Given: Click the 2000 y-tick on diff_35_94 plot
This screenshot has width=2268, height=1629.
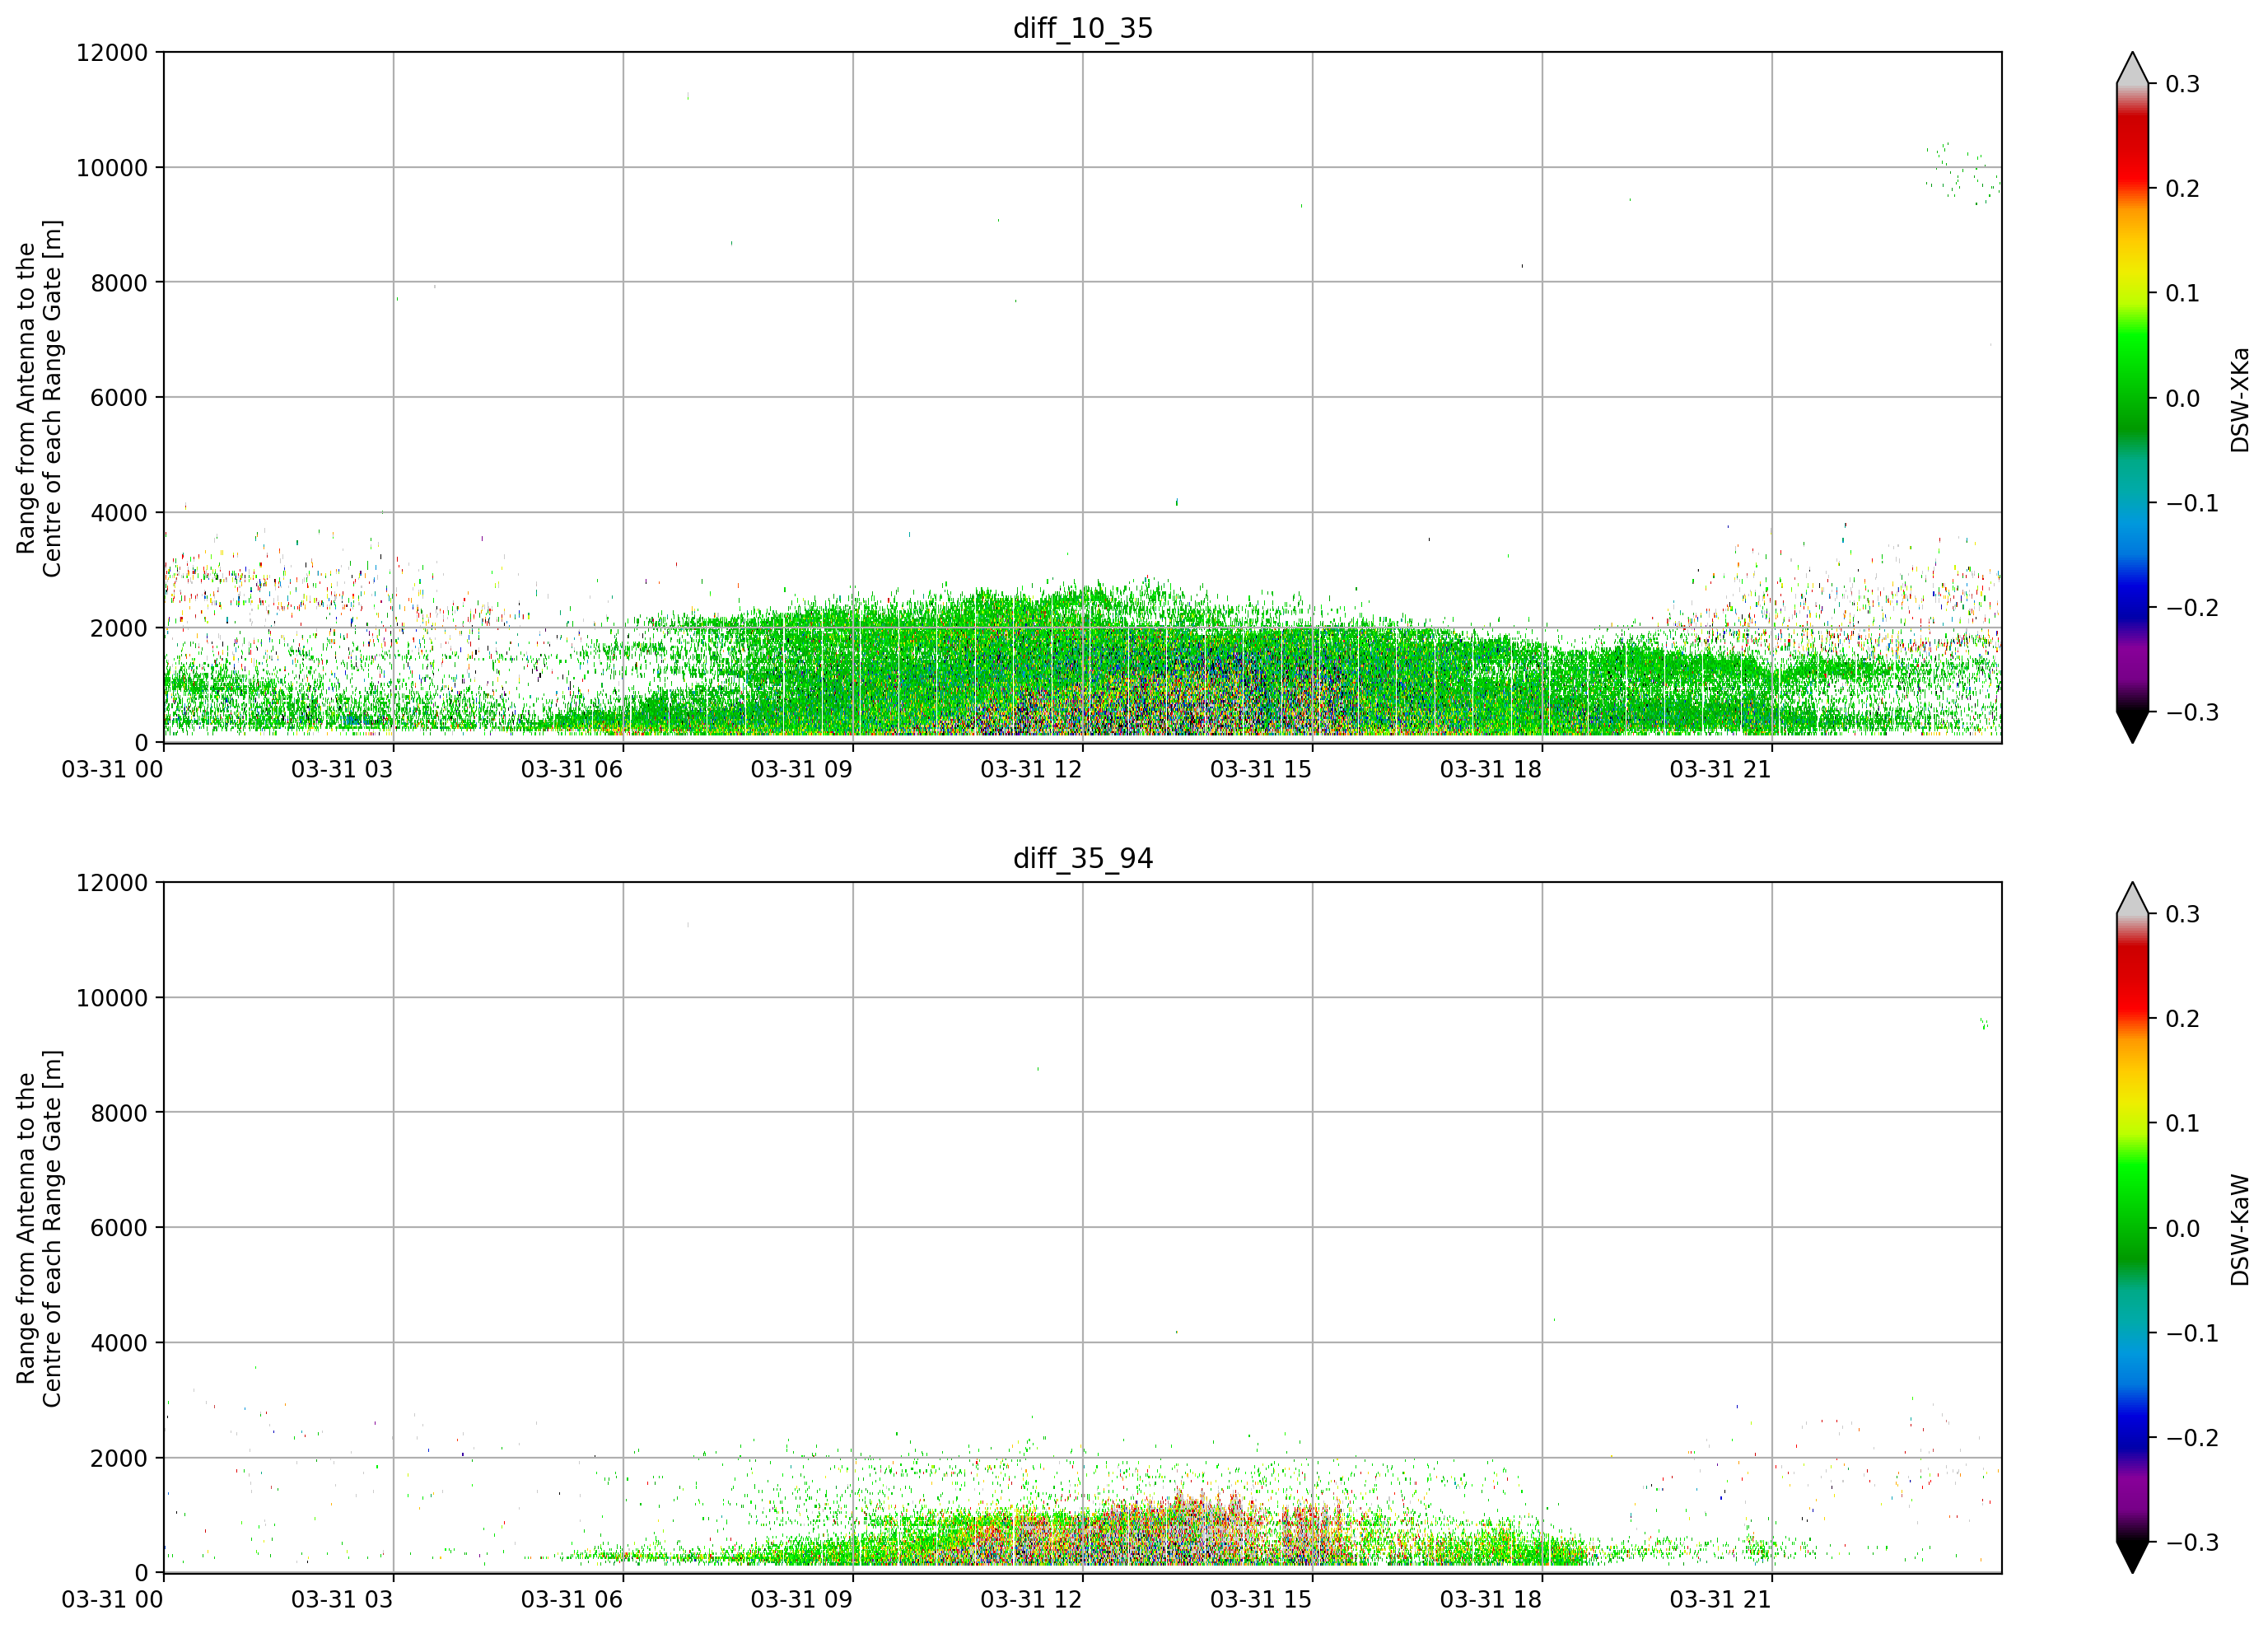Looking at the screenshot, I should [x=119, y=1458].
